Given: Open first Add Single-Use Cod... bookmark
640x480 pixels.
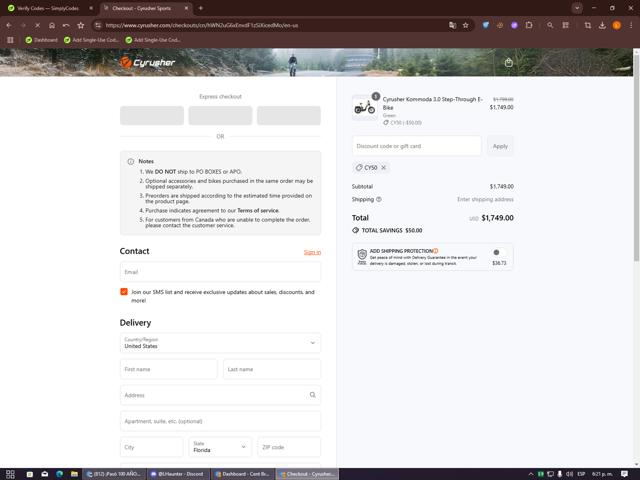Looking at the screenshot, I should [x=91, y=40].
